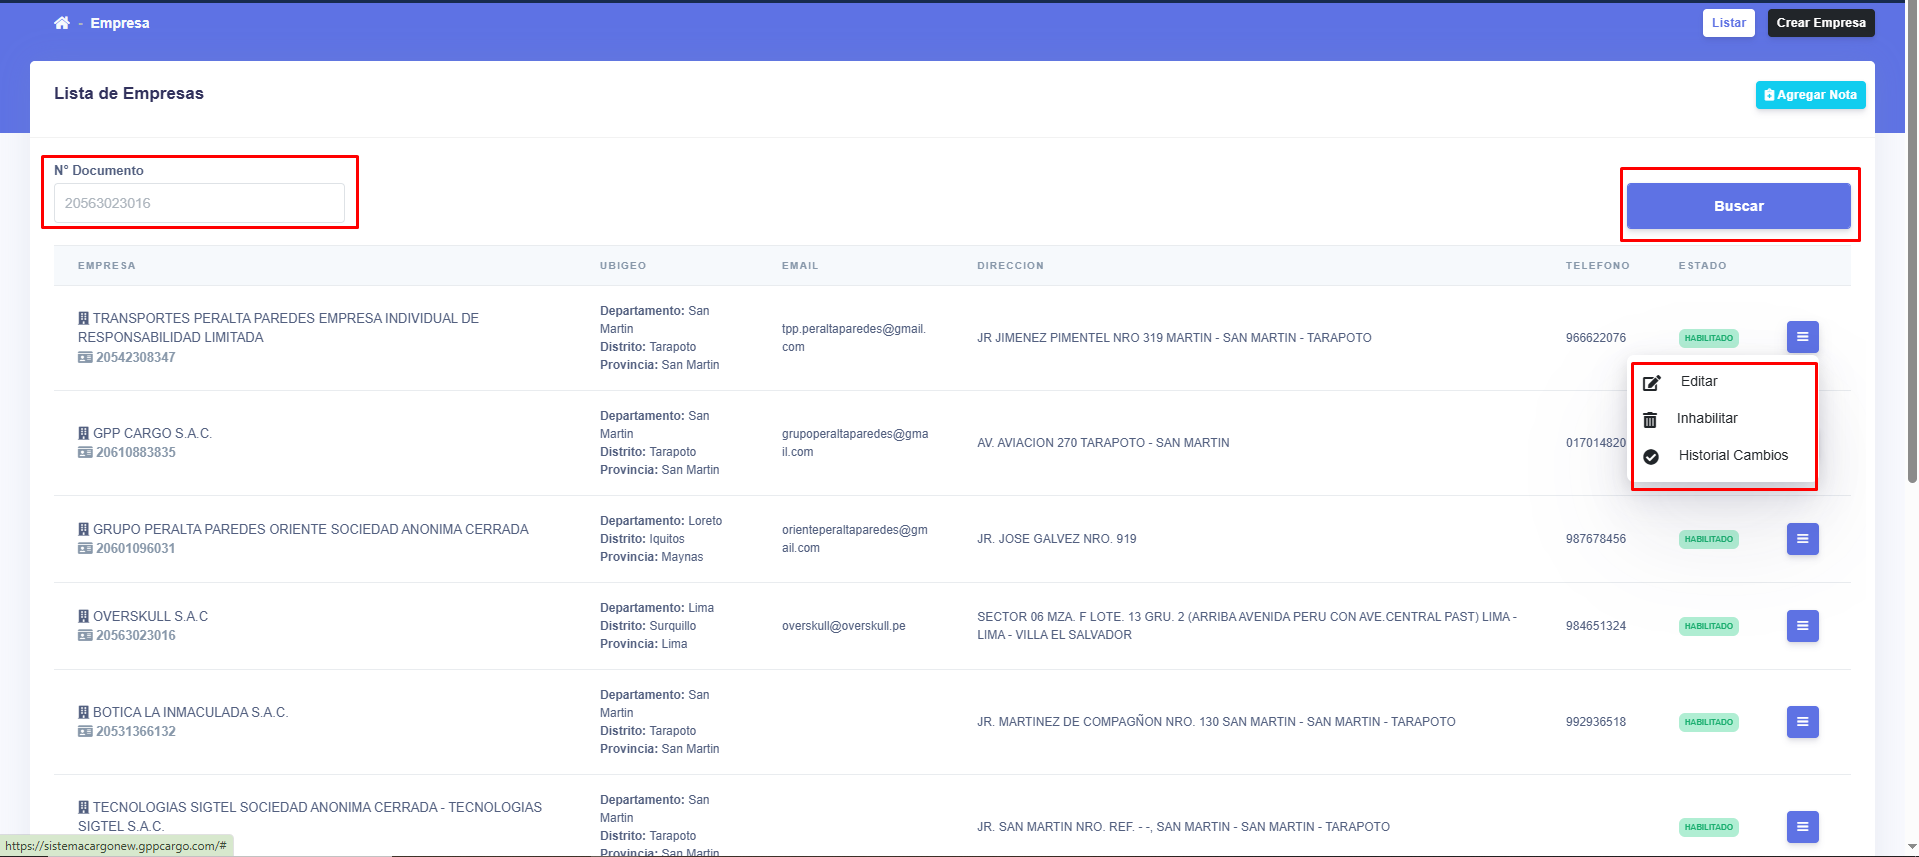The width and height of the screenshot is (1919, 857).
Task: Click the home icon in breadcrumb
Action: [x=62, y=23]
